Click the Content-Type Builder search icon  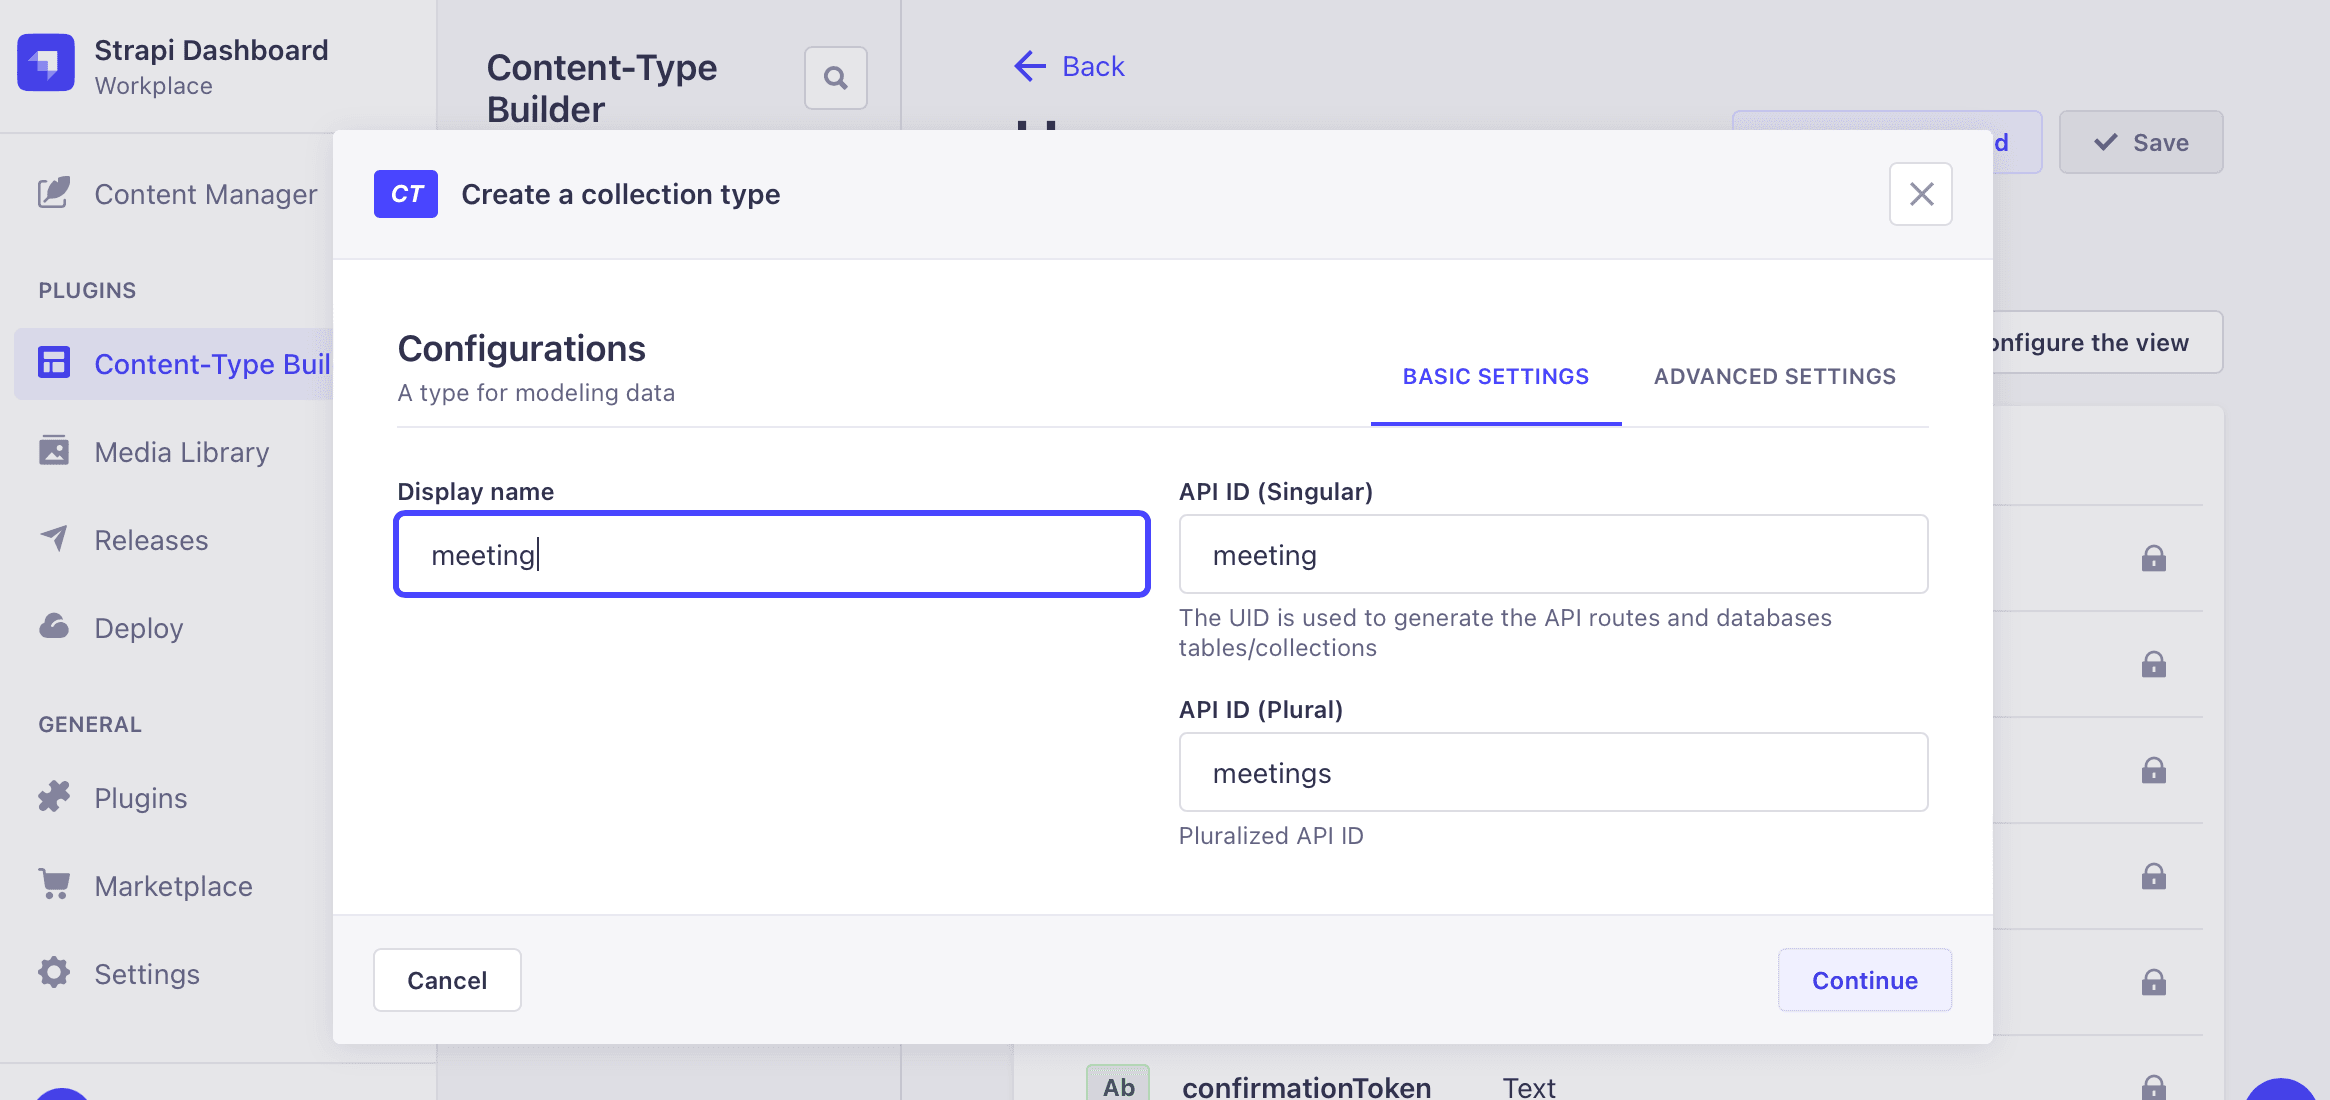[x=836, y=78]
